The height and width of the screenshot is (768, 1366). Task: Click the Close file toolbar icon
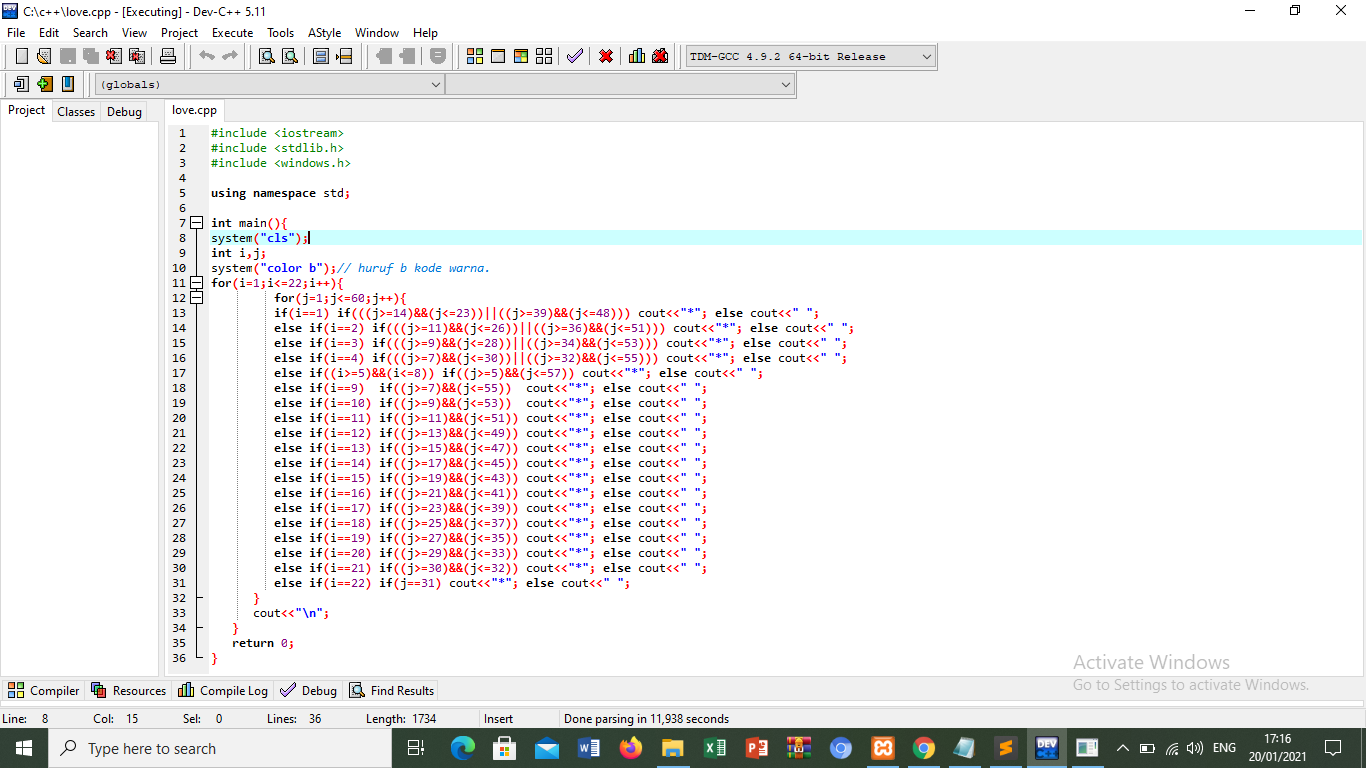coord(114,56)
